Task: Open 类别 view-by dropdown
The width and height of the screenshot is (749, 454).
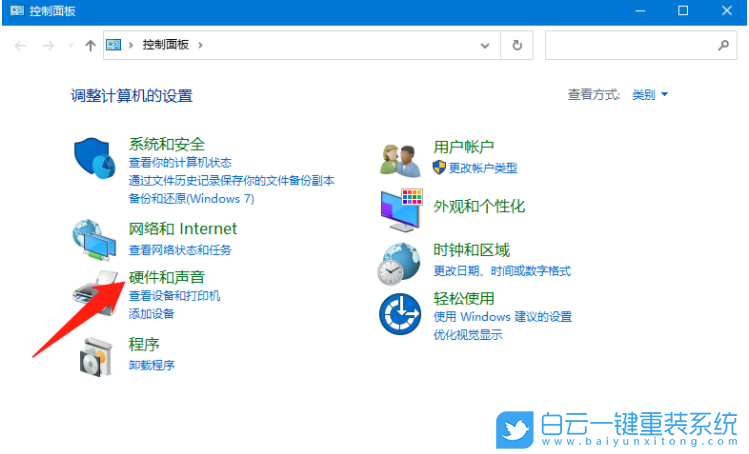Action: pos(650,95)
